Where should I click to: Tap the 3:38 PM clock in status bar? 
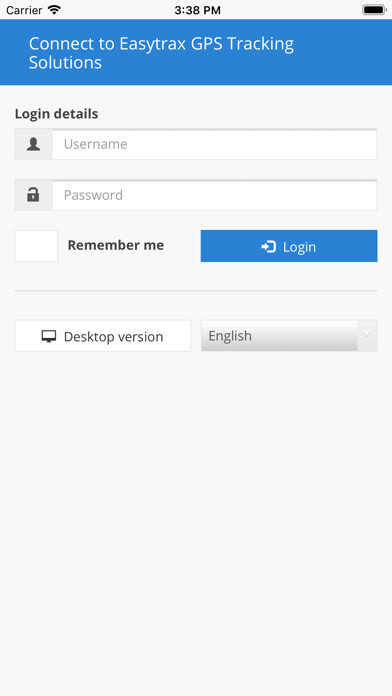coord(197,10)
